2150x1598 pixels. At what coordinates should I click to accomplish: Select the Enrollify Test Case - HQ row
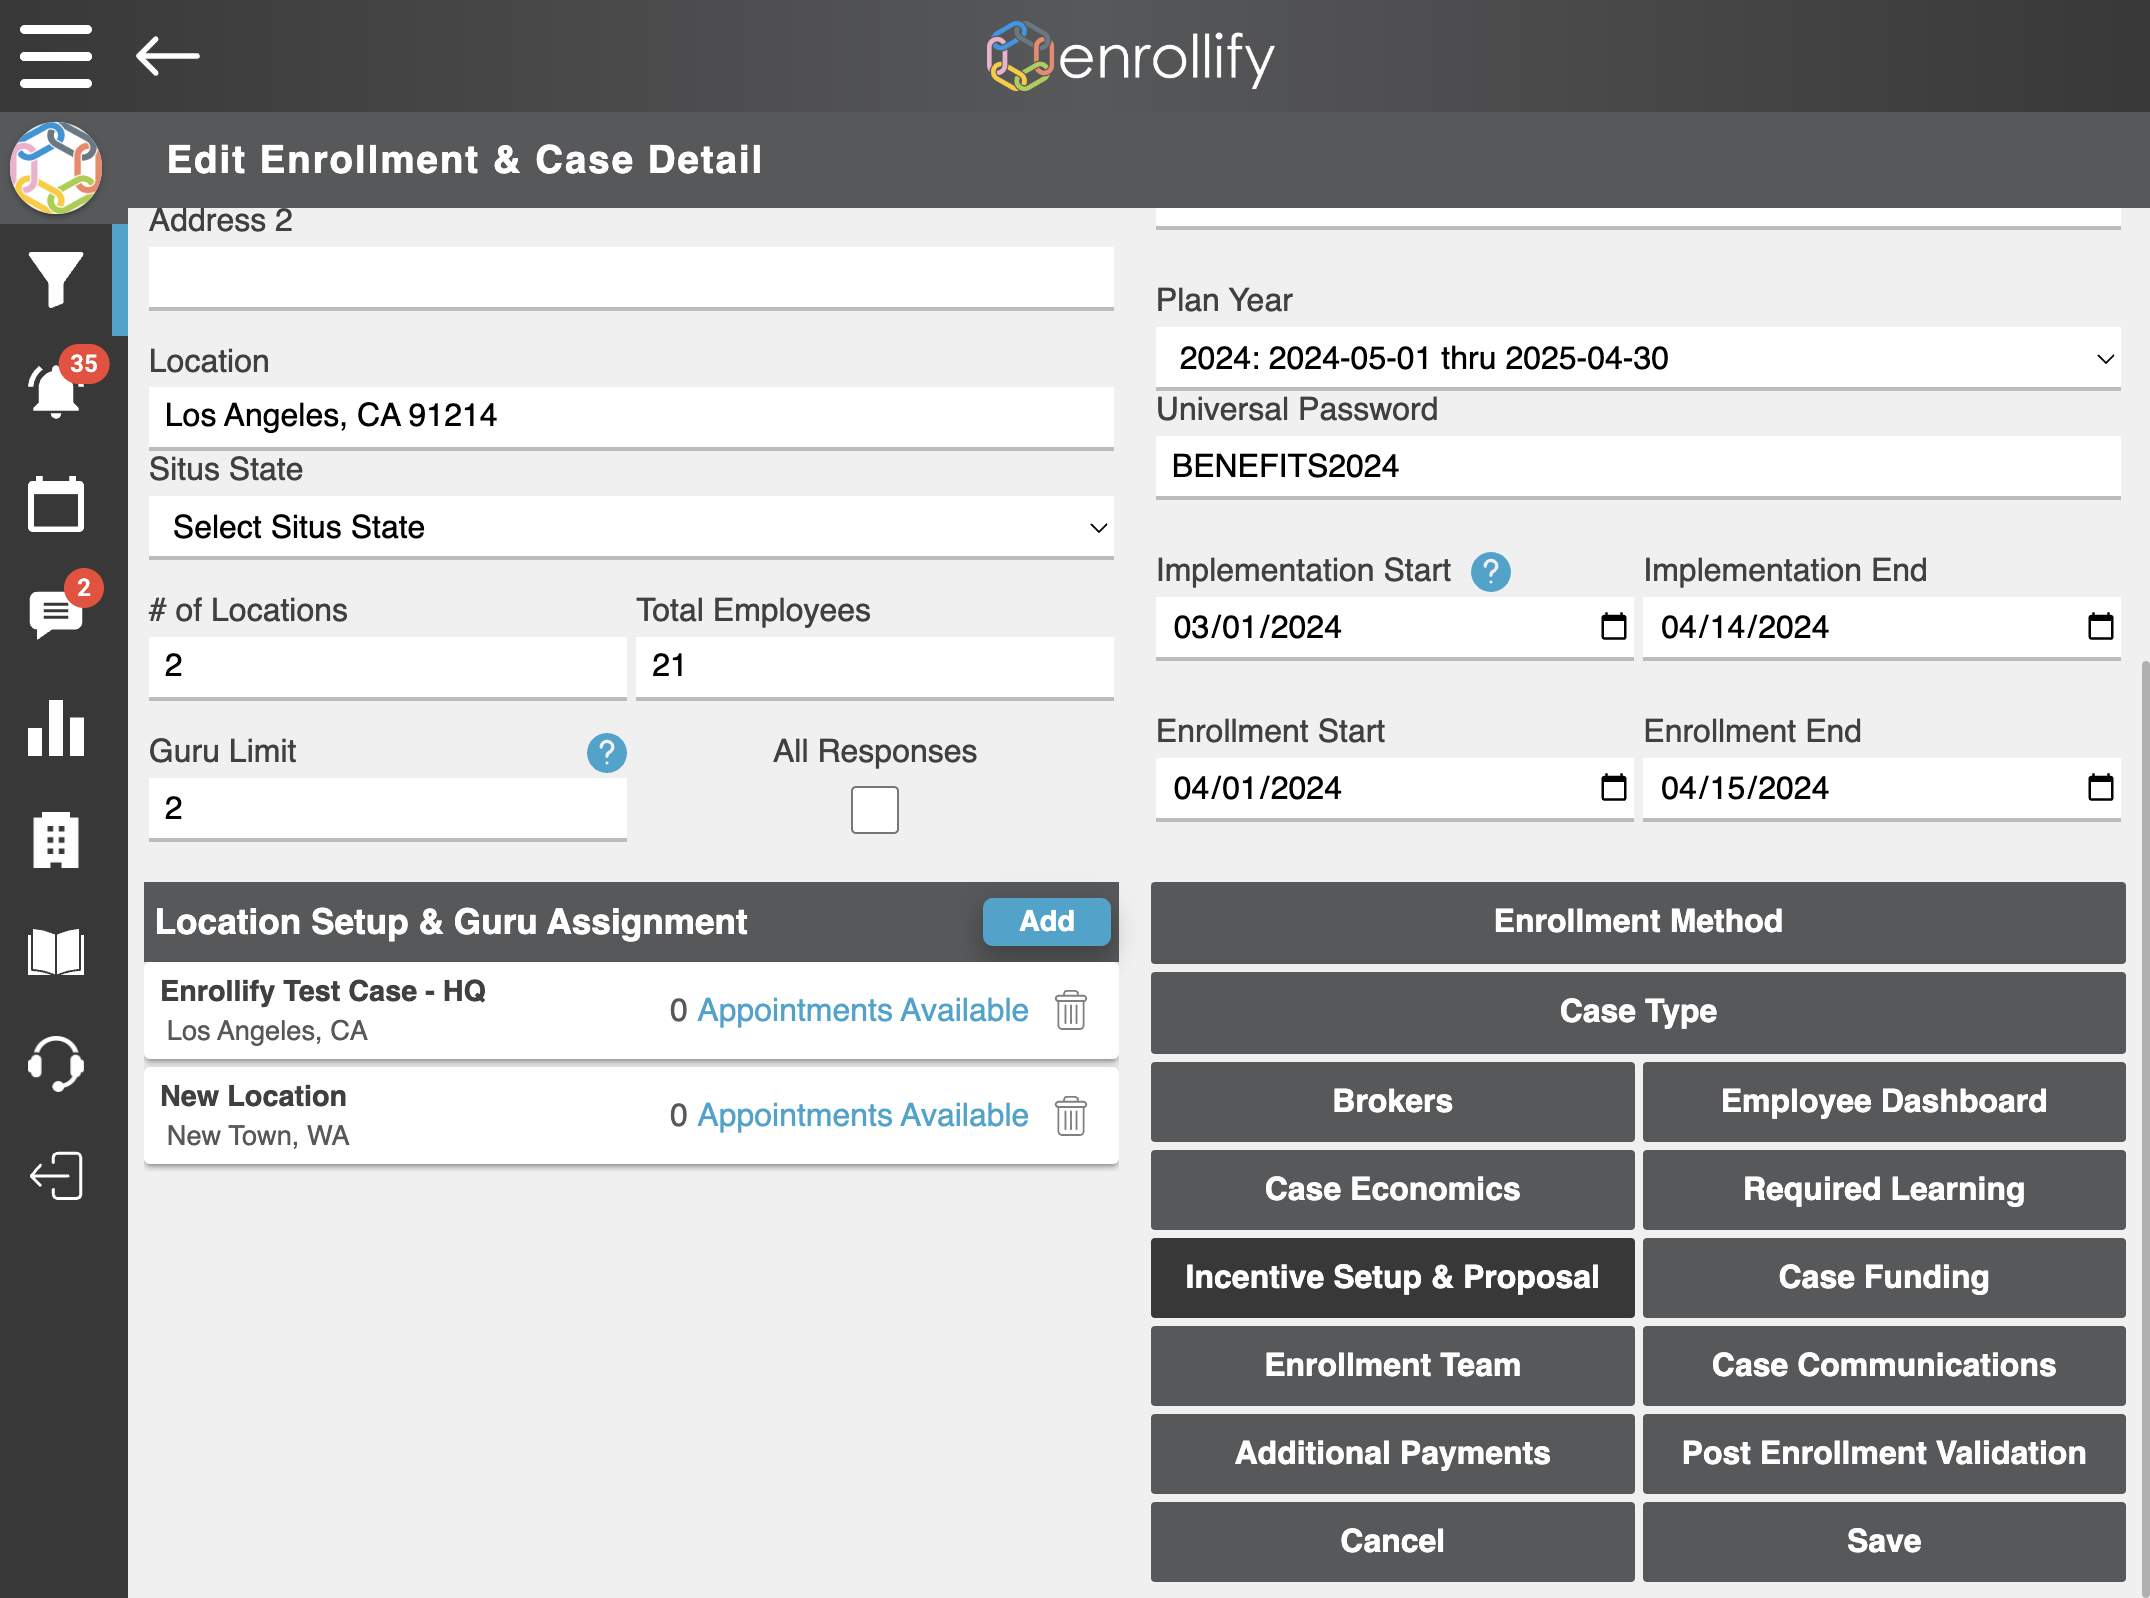pos(631,1010)
